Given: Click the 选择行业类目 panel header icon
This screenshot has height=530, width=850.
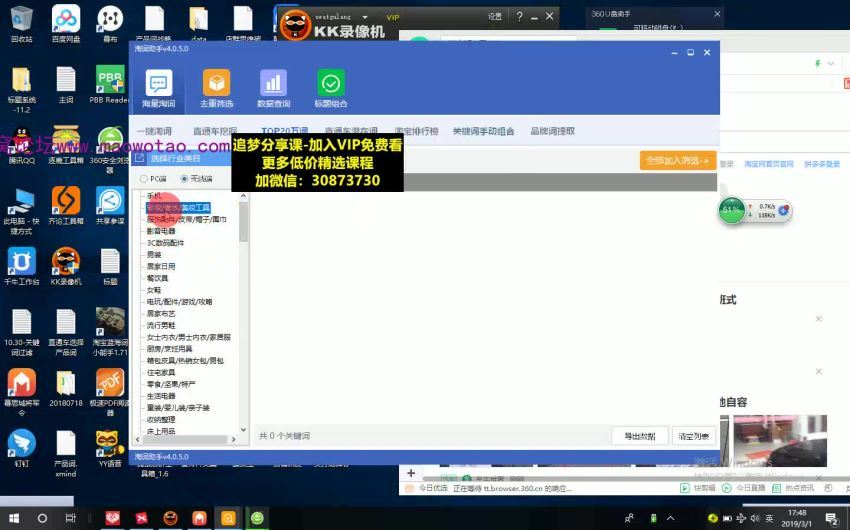Looking at the screenshot, I should tap(139, 158).
